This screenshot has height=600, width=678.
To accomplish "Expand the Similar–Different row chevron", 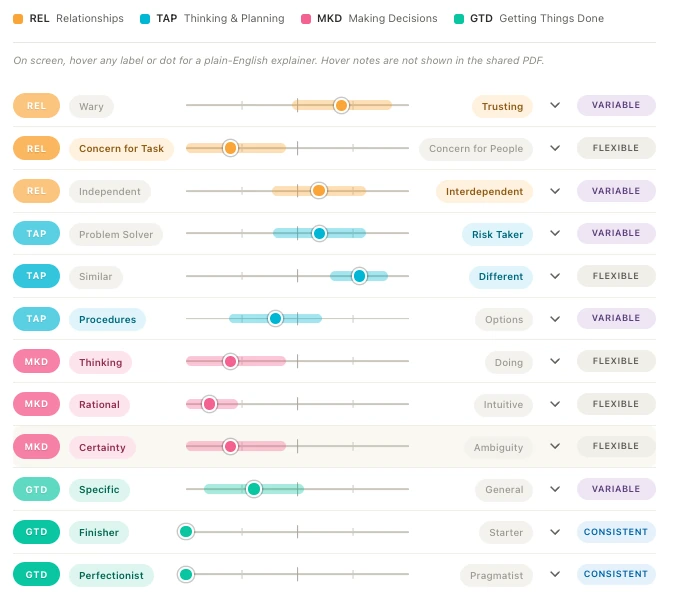I will pyautogui.click(x=555, y=276).
